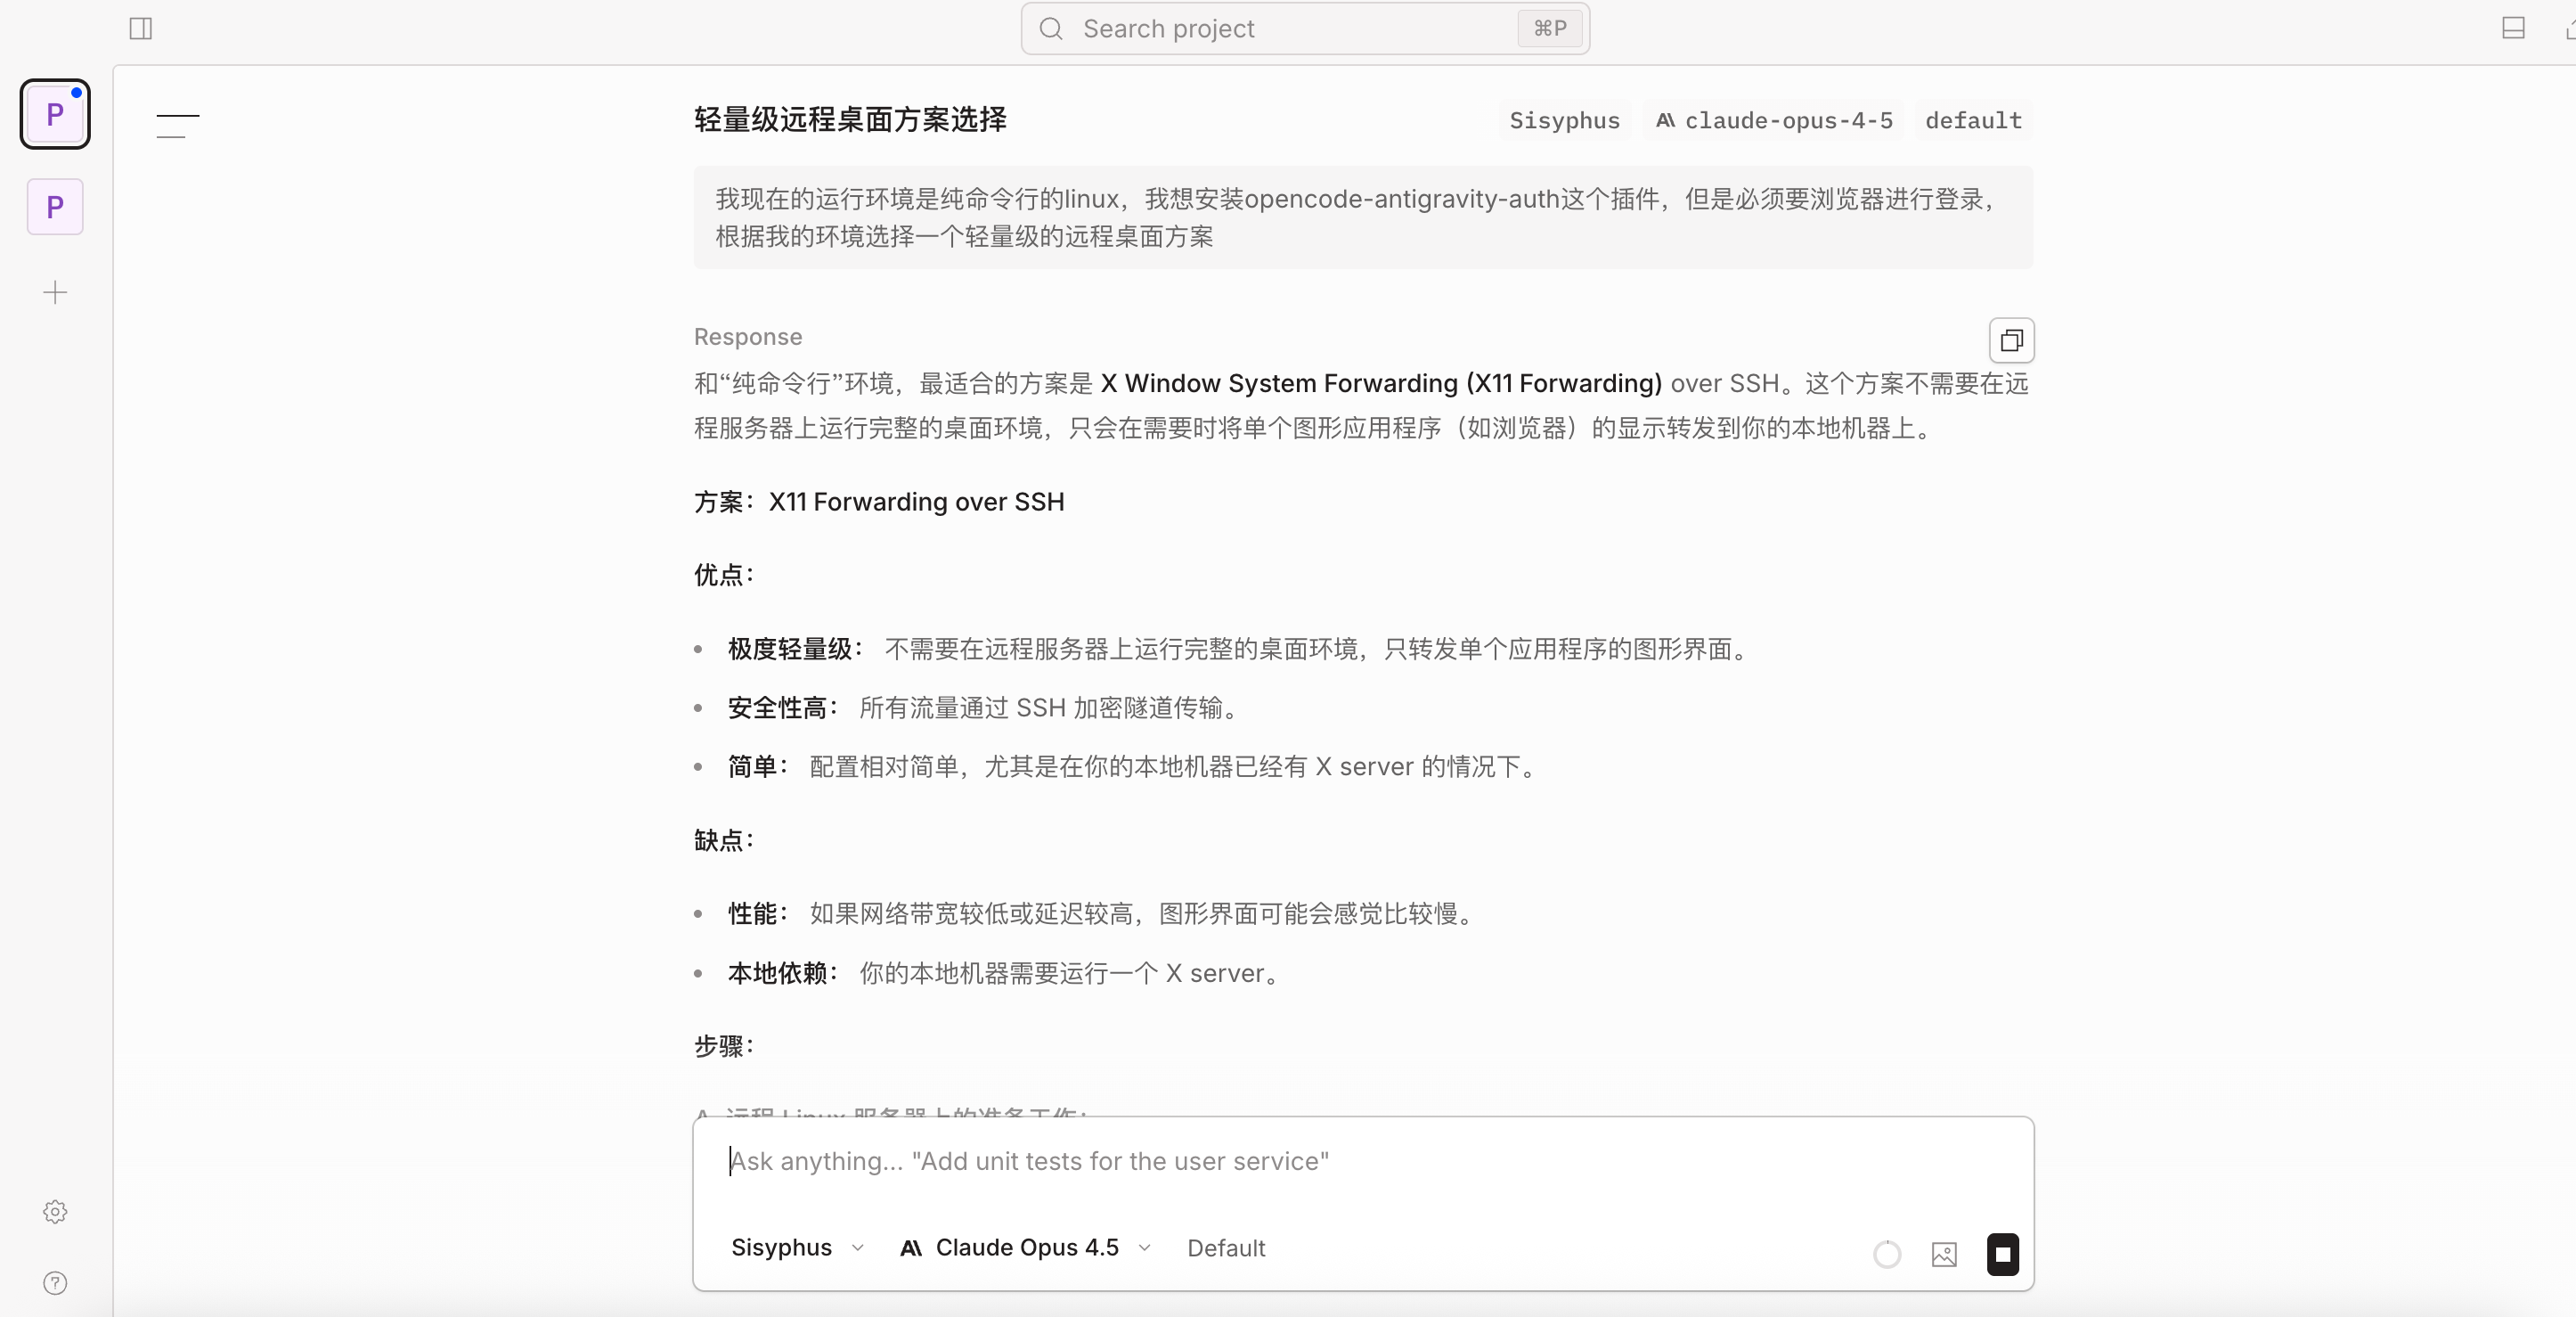Screen dimensions: 2576x1317
Task: Open the second project P avatar
Action: [55, 207]
